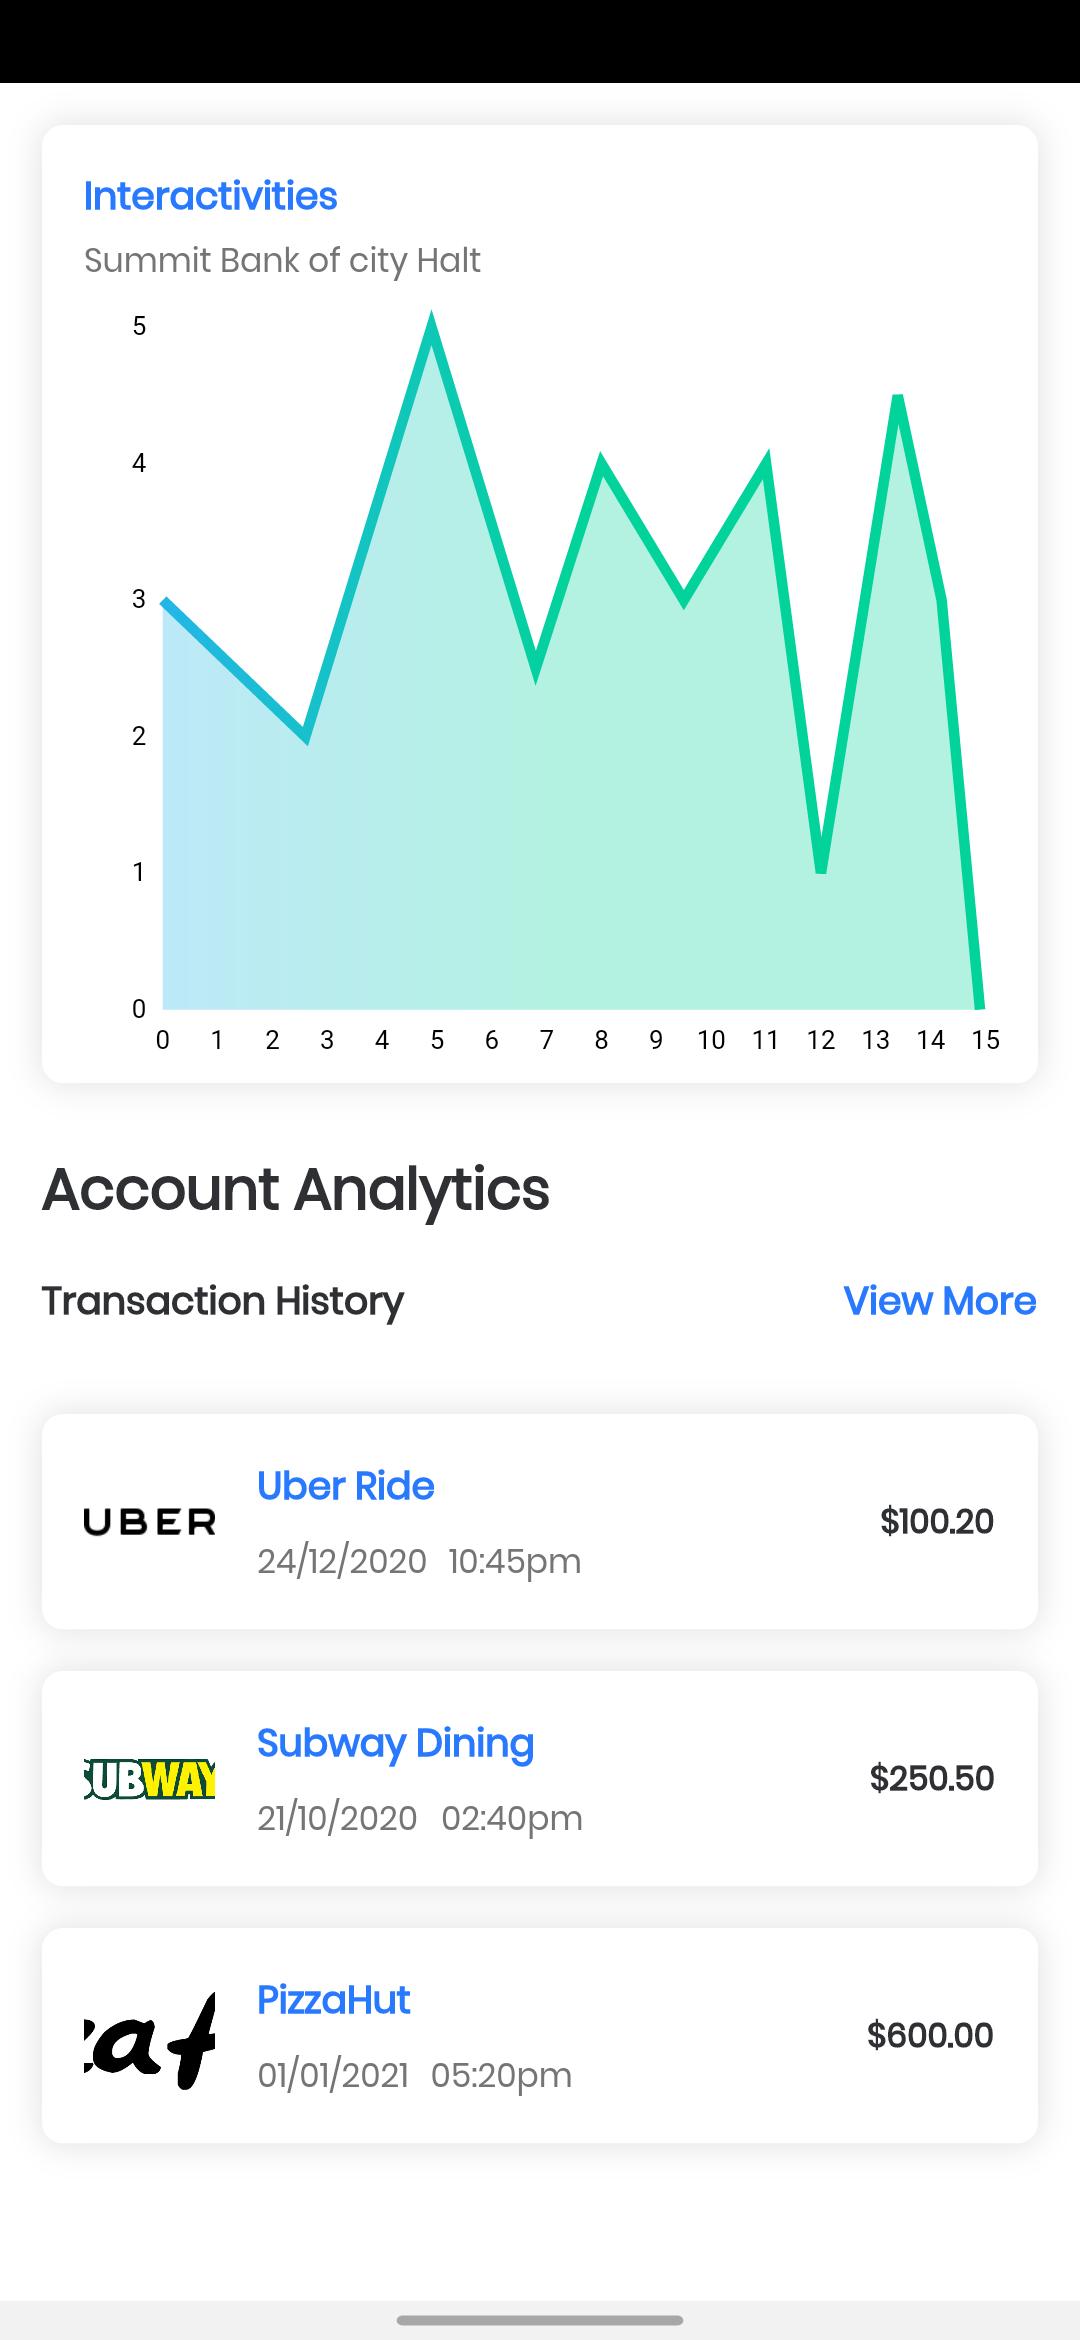Open the Subway Dining transaction title
This screenshot has width=1080, height=2340.
coord(395,1743)
